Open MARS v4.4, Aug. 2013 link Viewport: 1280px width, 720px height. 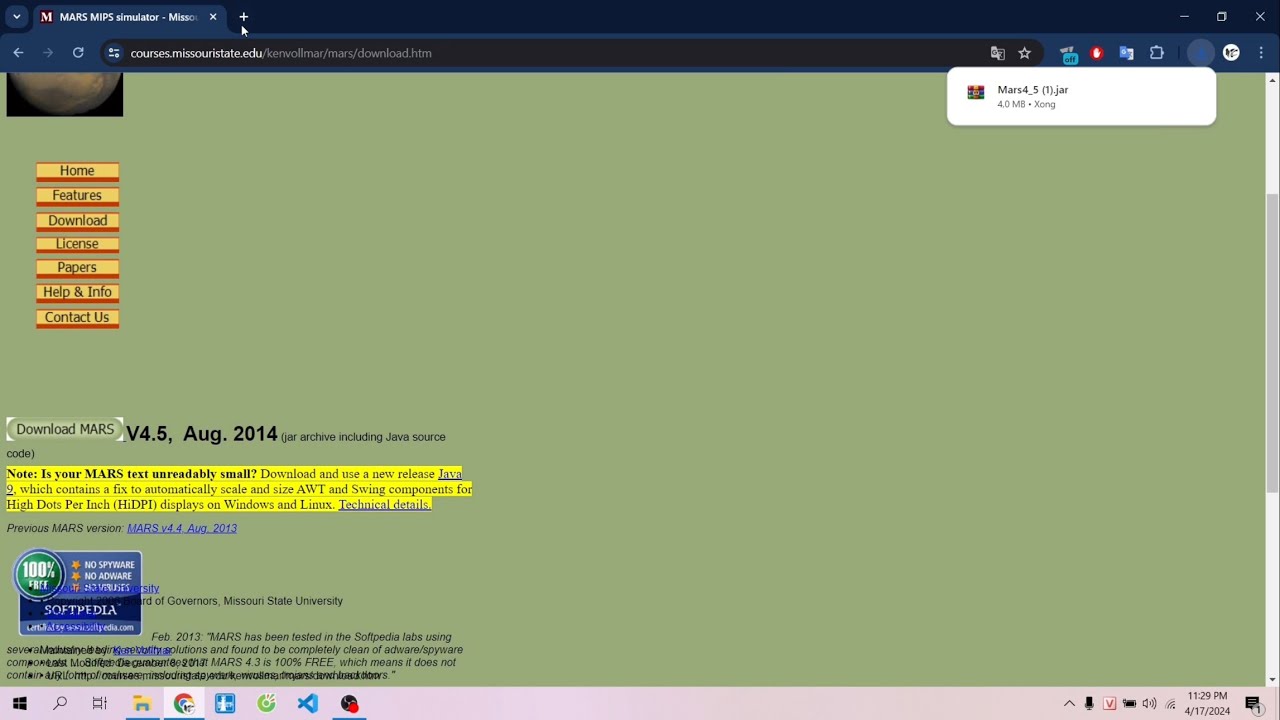point(182,528)
